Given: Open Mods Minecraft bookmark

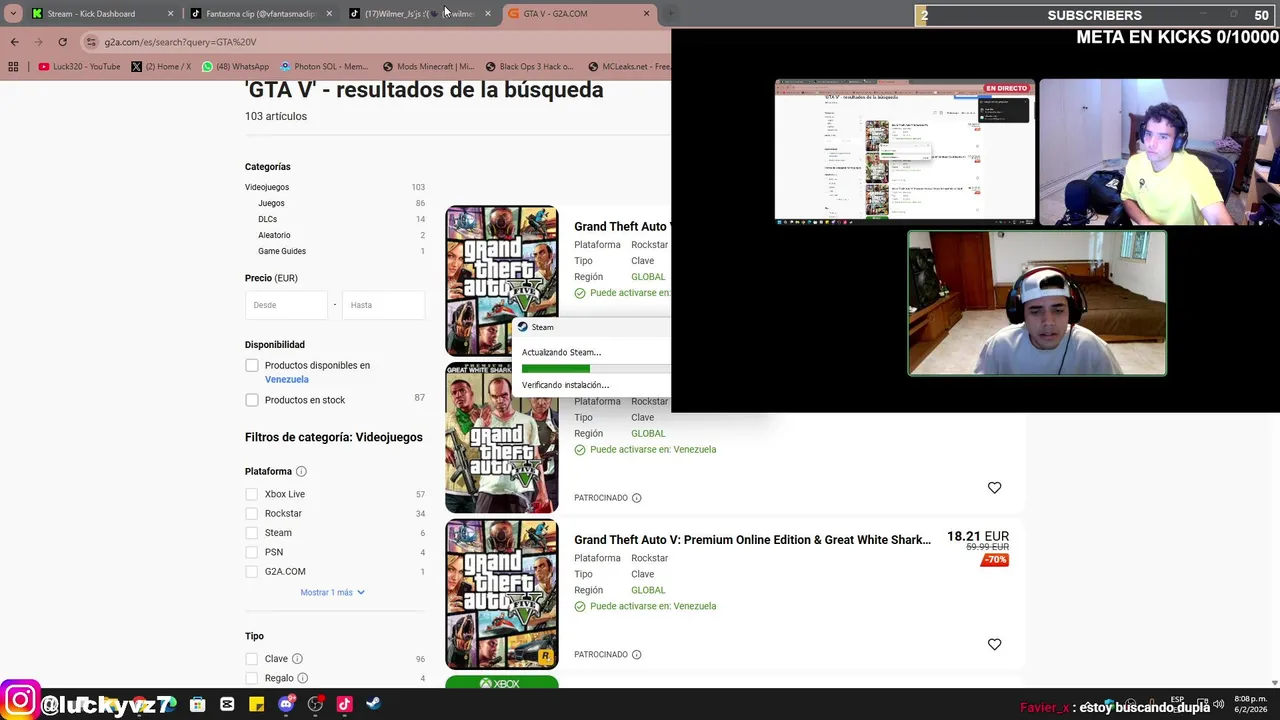Looking at the screenshot, I should [428, 67].
